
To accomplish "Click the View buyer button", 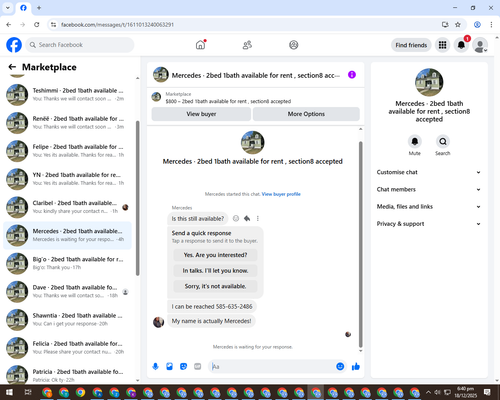I will tap(201, 114).
